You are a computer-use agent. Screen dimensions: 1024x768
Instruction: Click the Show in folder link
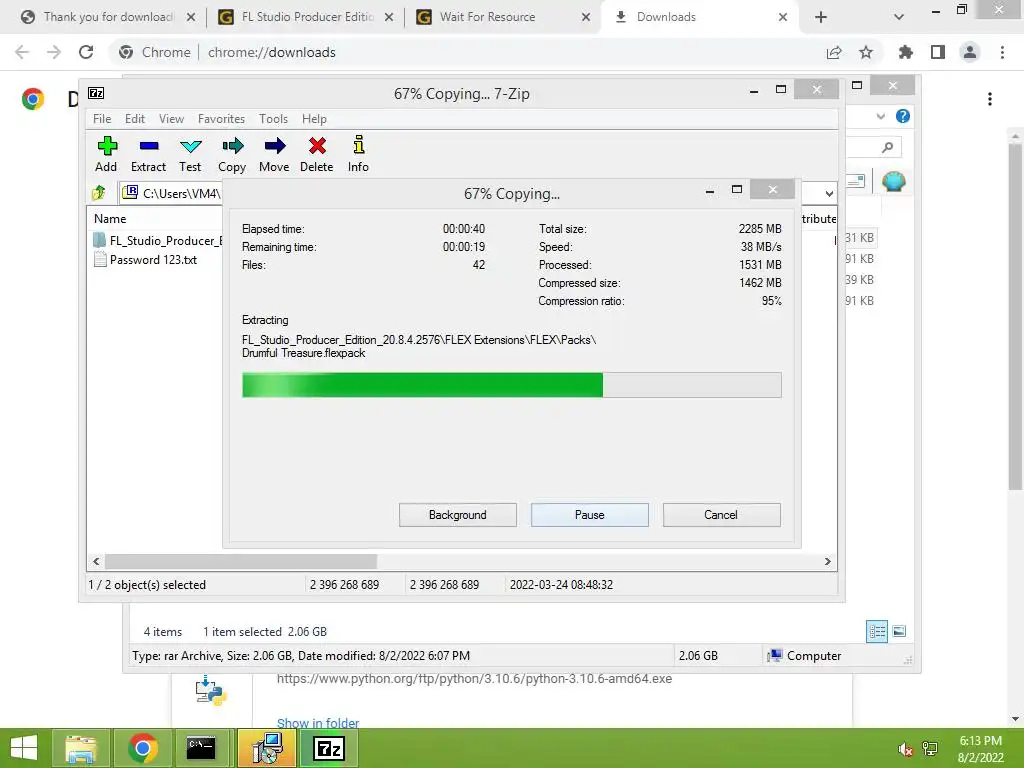pyautogui.click(x=318, y=722)
